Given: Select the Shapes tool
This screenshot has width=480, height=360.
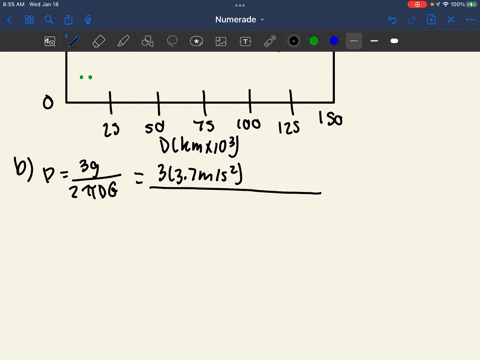Looking at the screenshot, I should coord(148,41).
